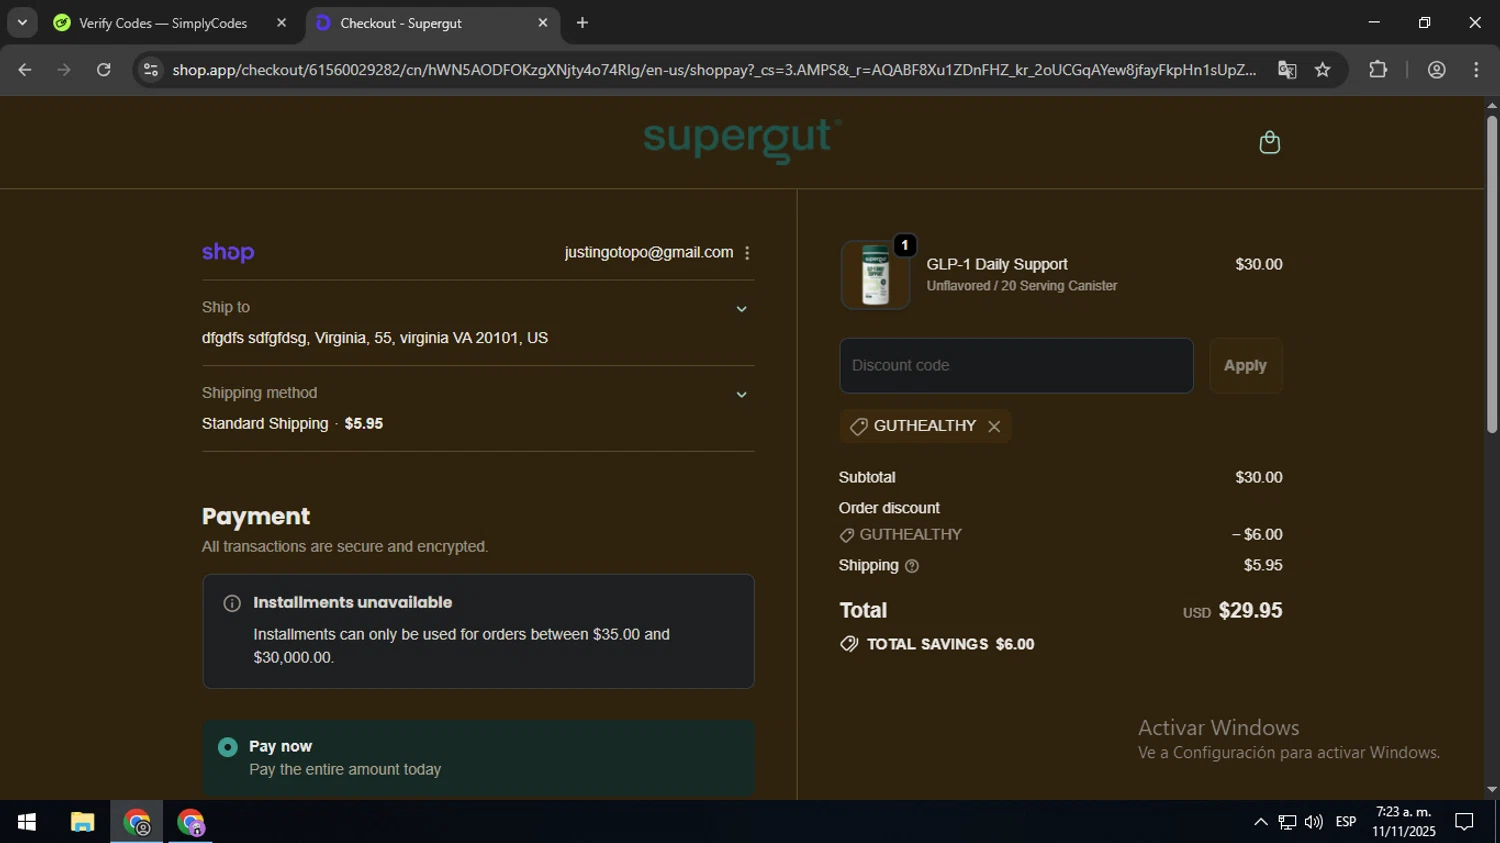
Task: Click the TOTAL SAVINGS $6.00 text
Action: click(x=950, y=645)
